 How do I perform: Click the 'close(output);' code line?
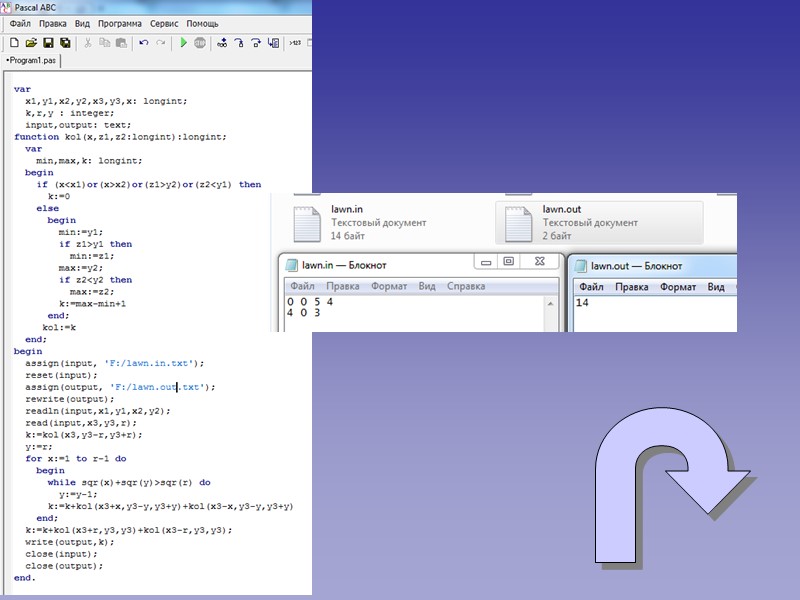pos(64,566)
